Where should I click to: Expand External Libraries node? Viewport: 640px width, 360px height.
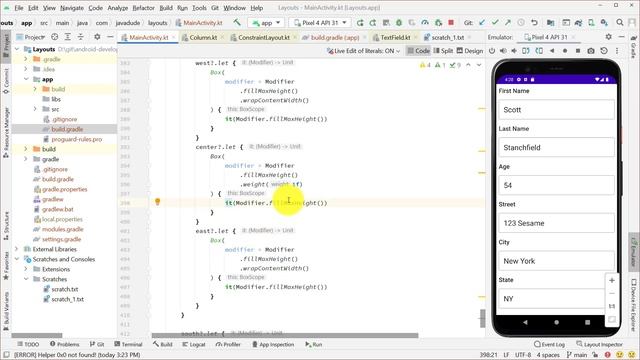click(x=17, y=249)
